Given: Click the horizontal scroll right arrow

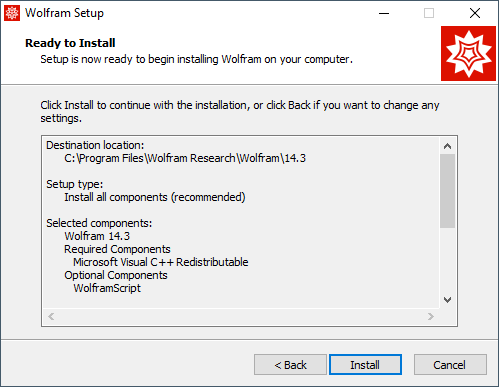Looking at the screenshot, I should (431, 316).
